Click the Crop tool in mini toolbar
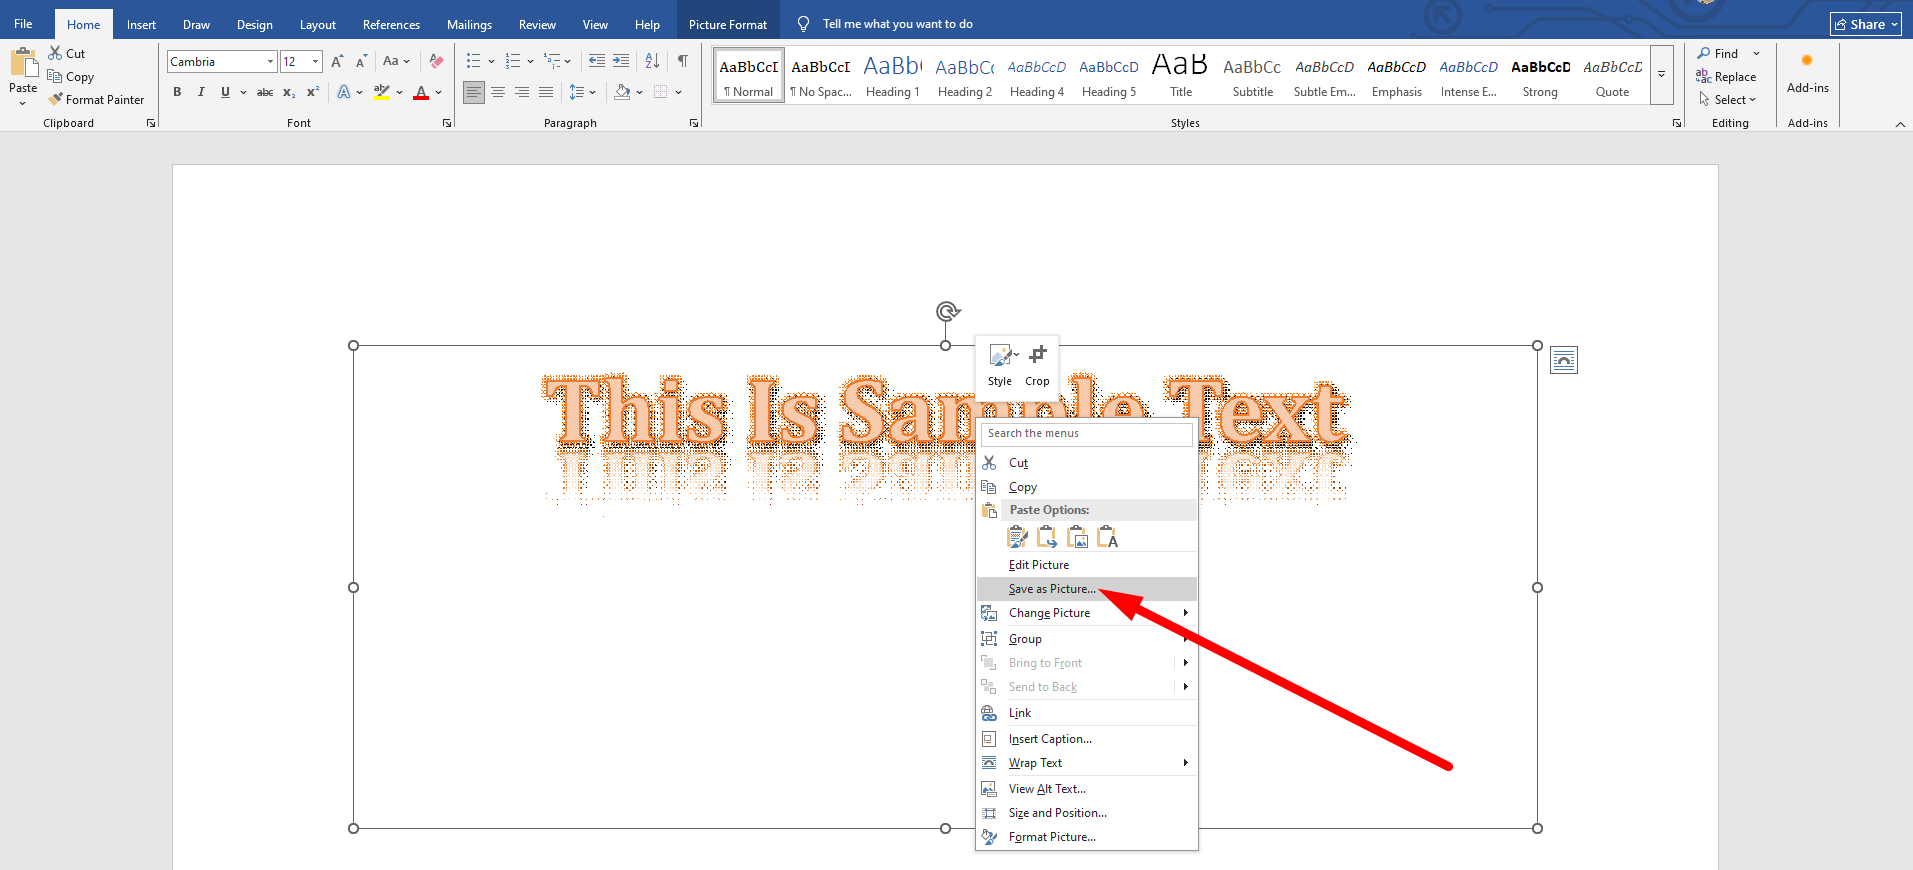1913x870 pixels. pos(1037,365)
